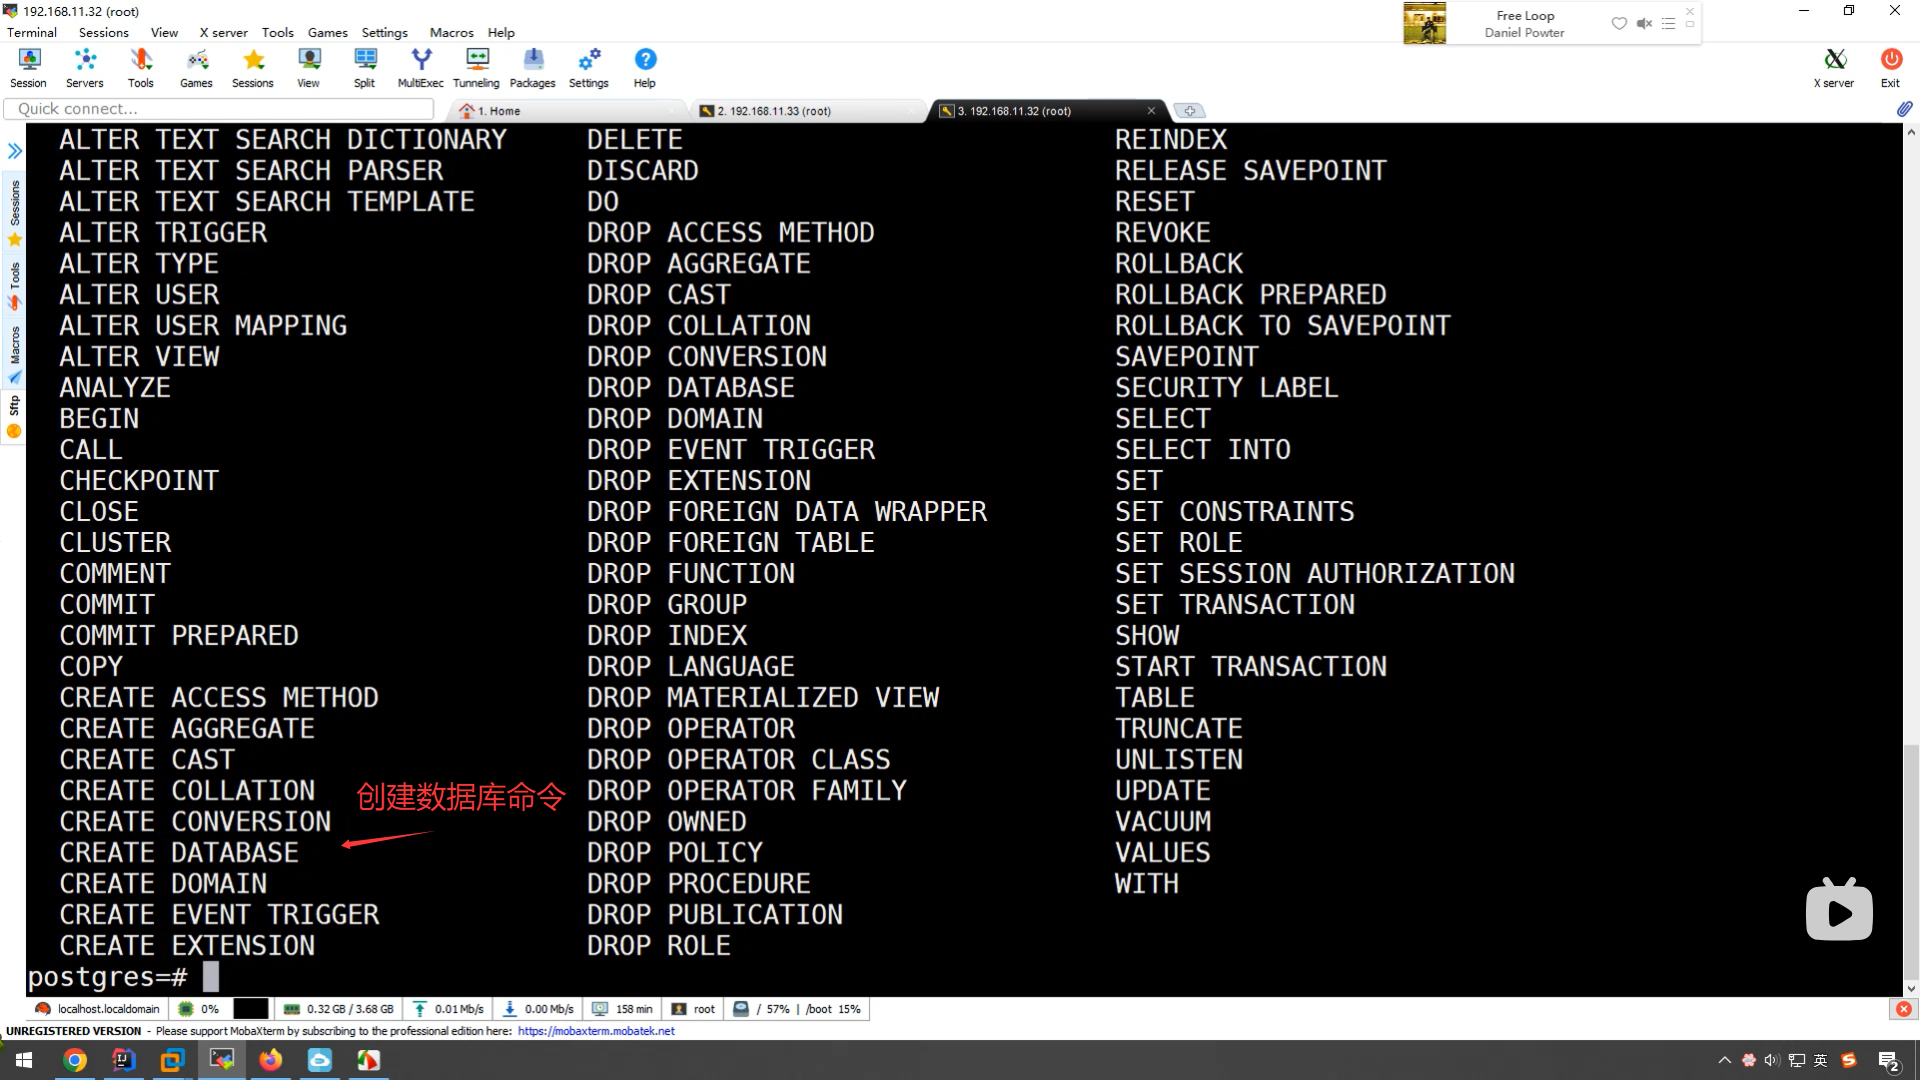Image resolution: width=1920 pixels, height=1080 pixels.
Task: Click the new tab button
Action: [x=1189, y=111]
